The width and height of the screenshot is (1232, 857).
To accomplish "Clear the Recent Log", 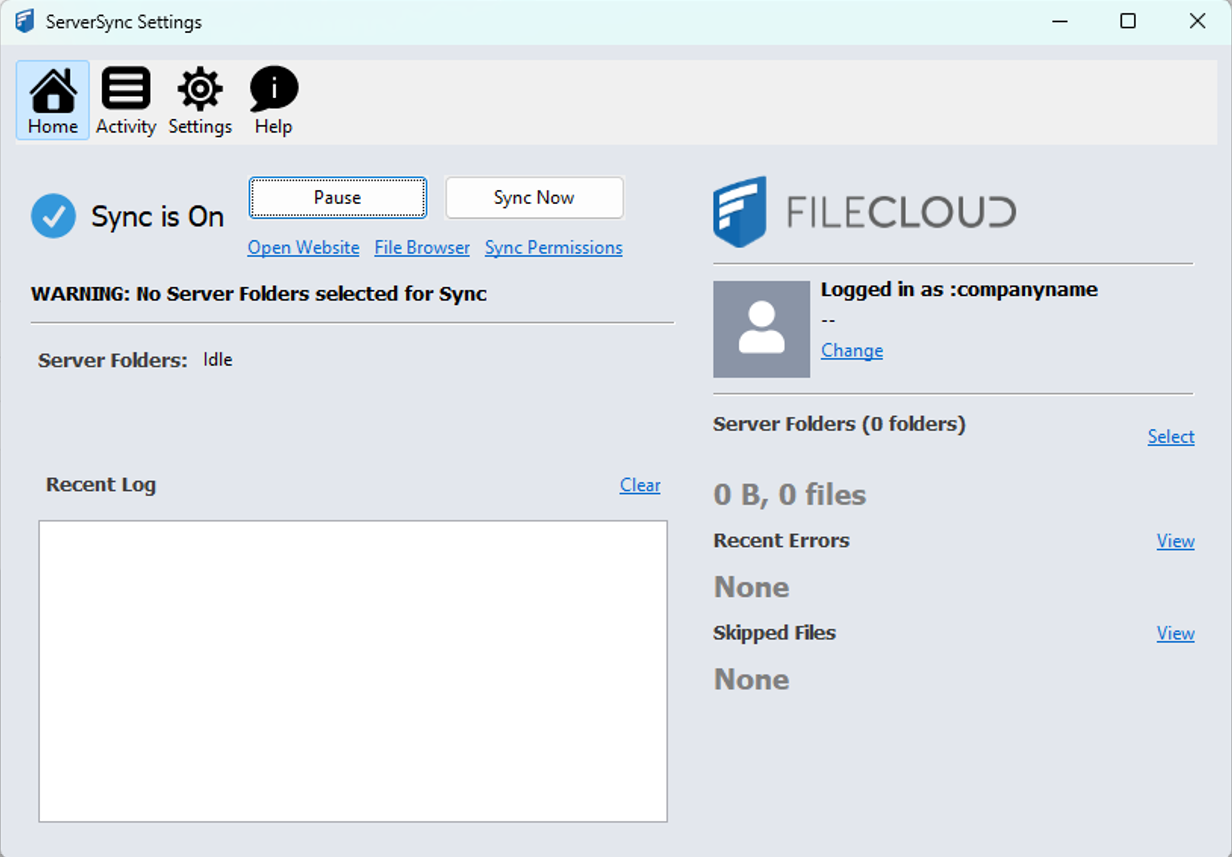I will coord(640,485).
